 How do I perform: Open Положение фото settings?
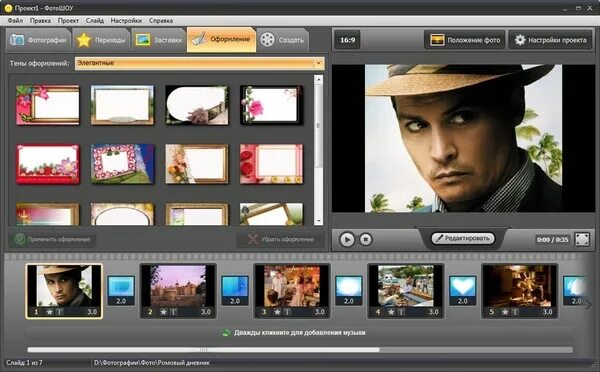point(465,40)
